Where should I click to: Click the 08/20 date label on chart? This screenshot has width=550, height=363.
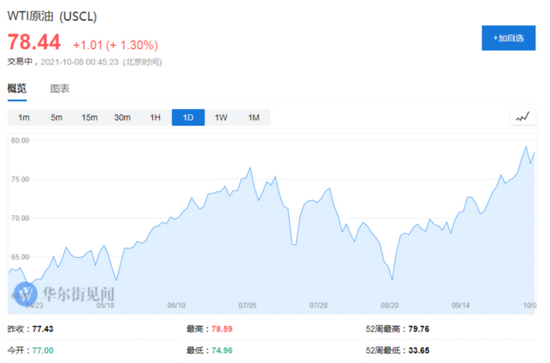(389, 305)
